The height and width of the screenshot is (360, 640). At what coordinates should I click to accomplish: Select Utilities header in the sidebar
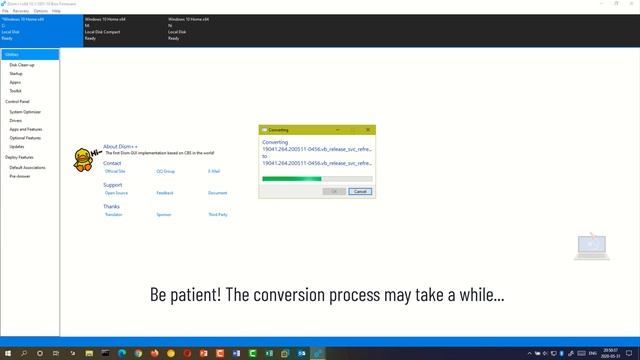pos(30,54)
